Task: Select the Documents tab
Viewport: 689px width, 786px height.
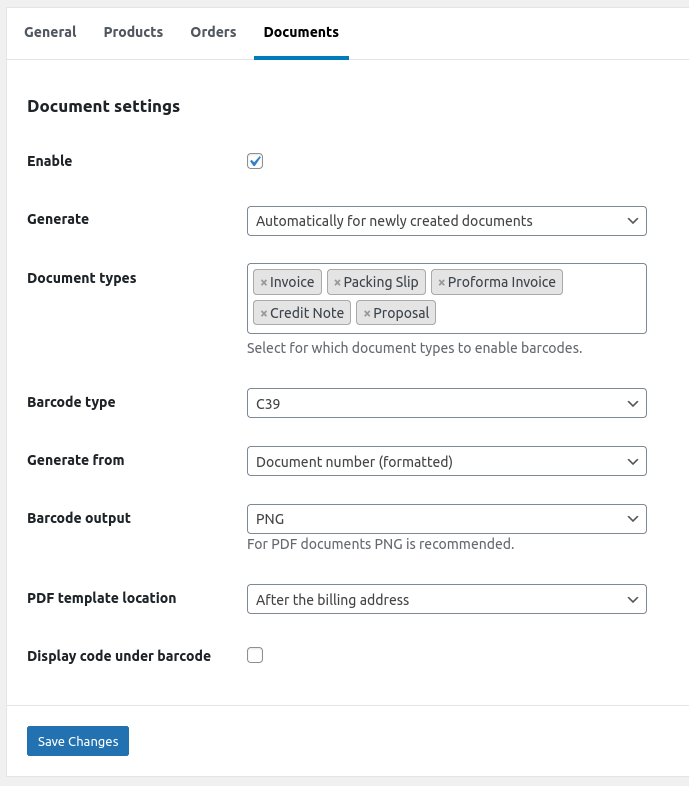Action: click(301, 32)
